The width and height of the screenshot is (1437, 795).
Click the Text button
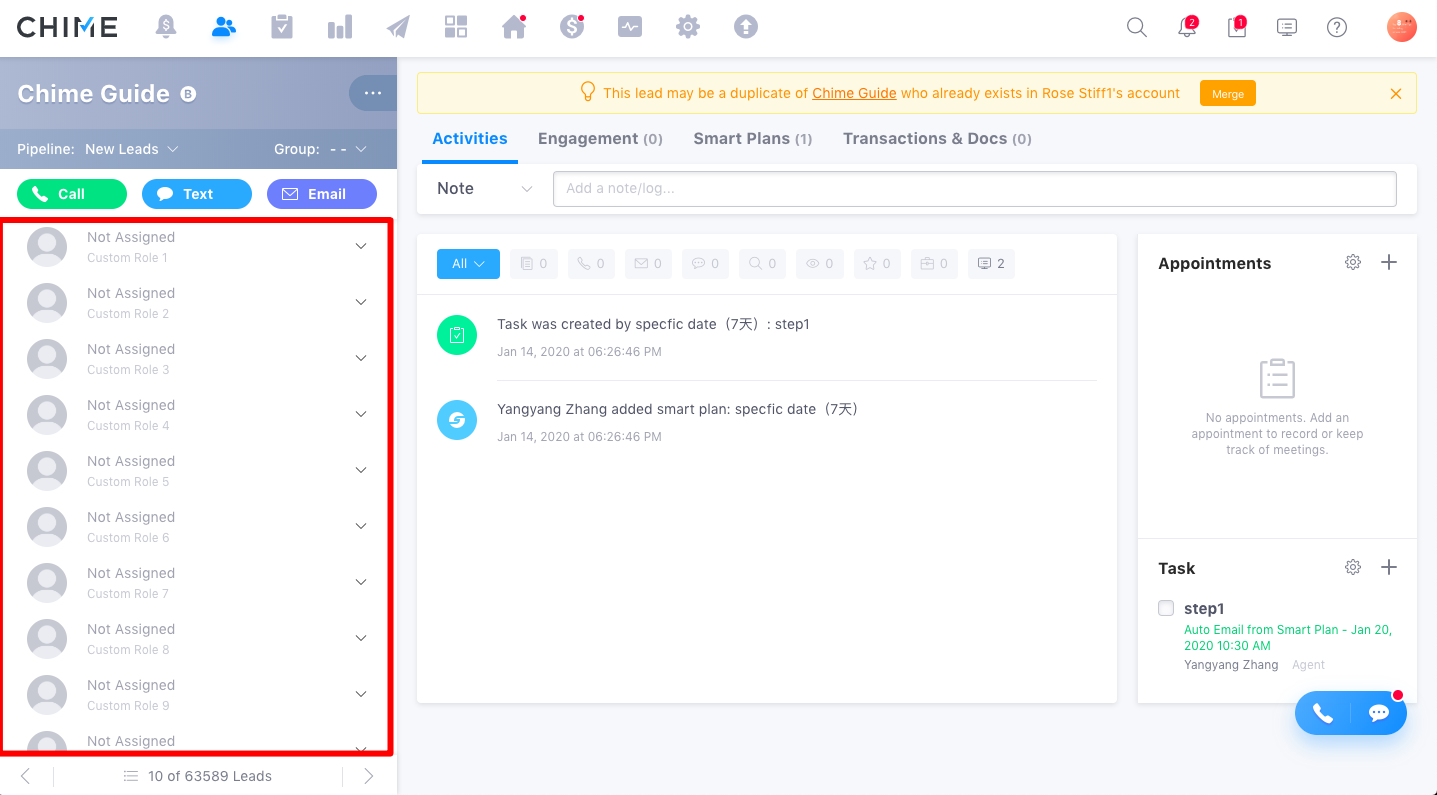(x=197, y=194)
